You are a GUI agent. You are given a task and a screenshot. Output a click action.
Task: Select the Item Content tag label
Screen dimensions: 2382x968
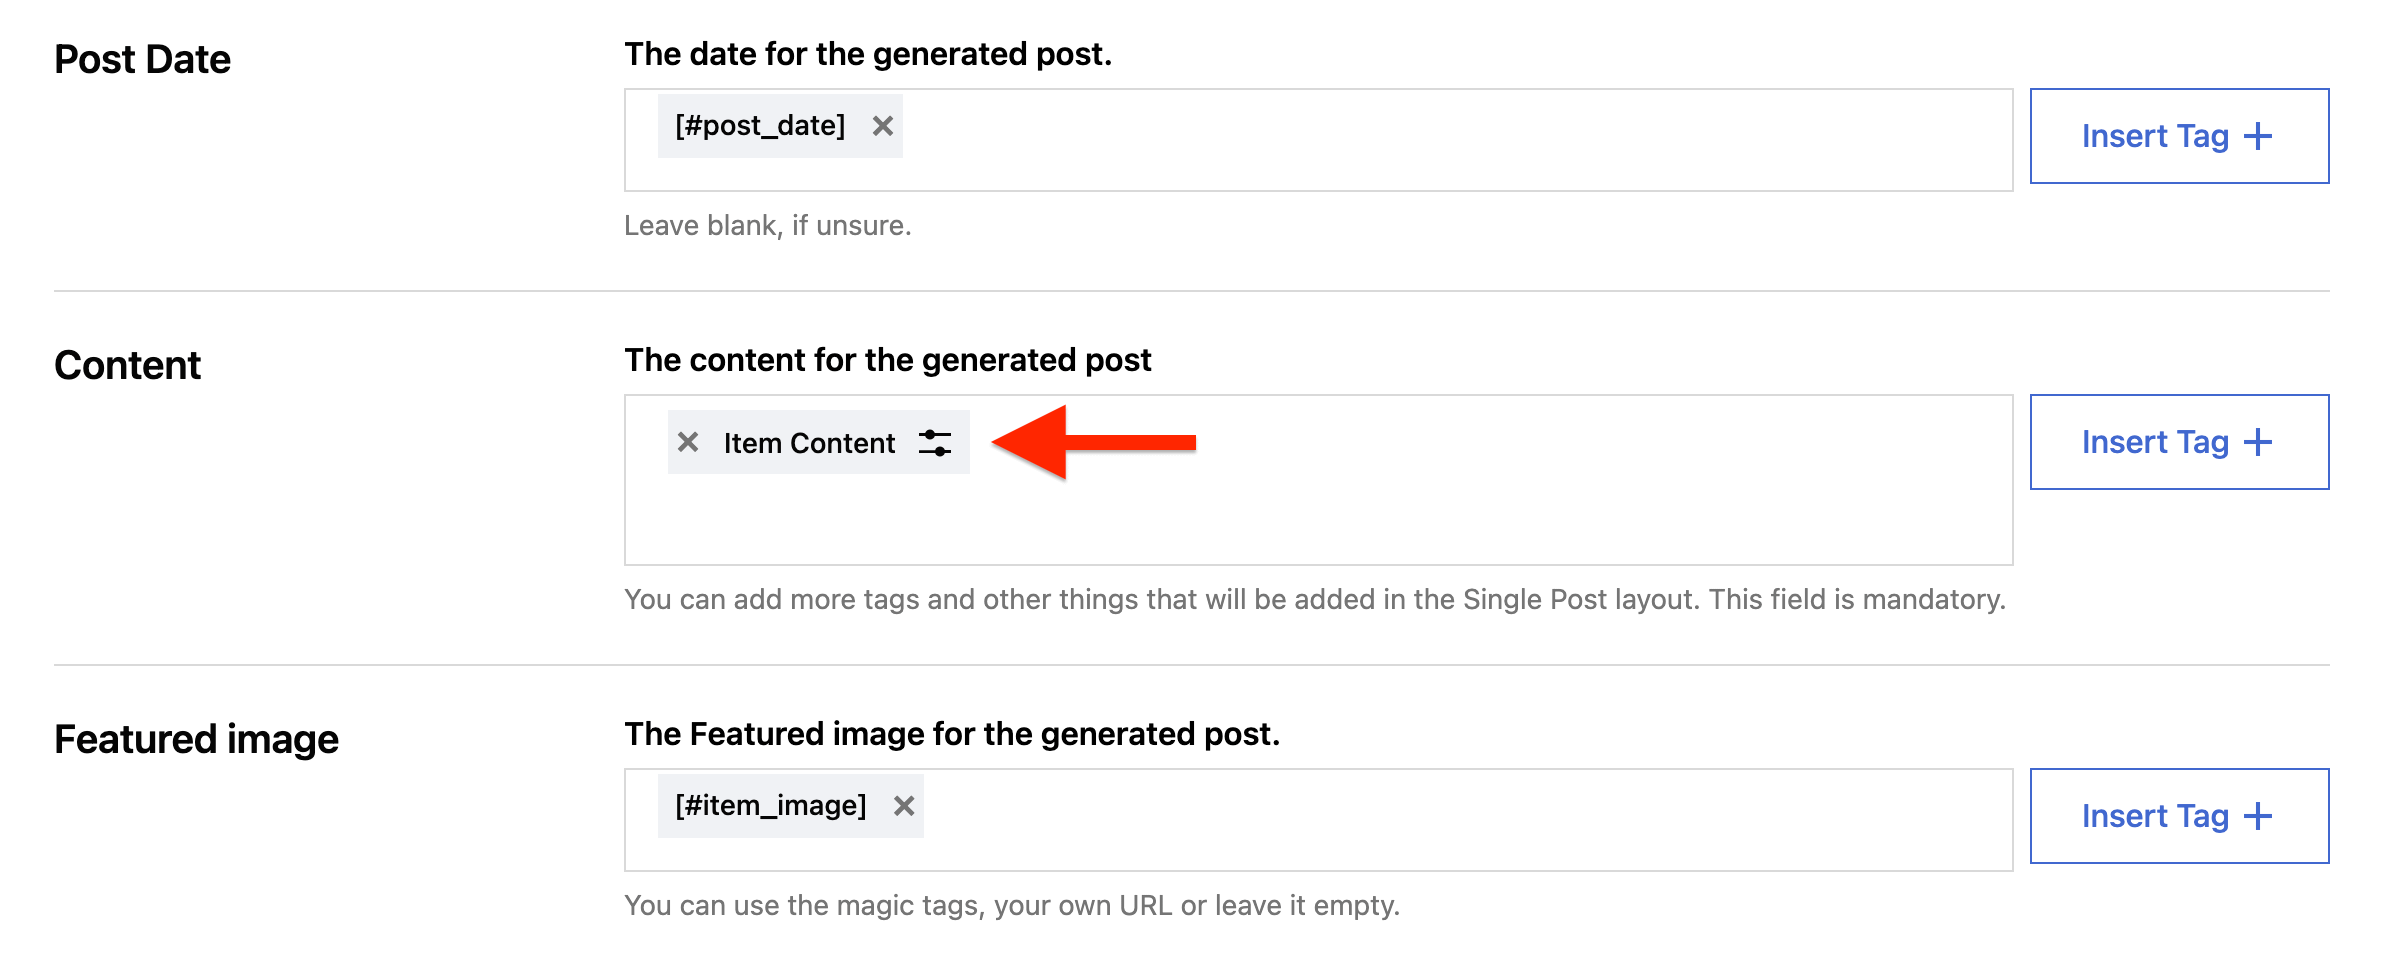click(x=809, y=443)
